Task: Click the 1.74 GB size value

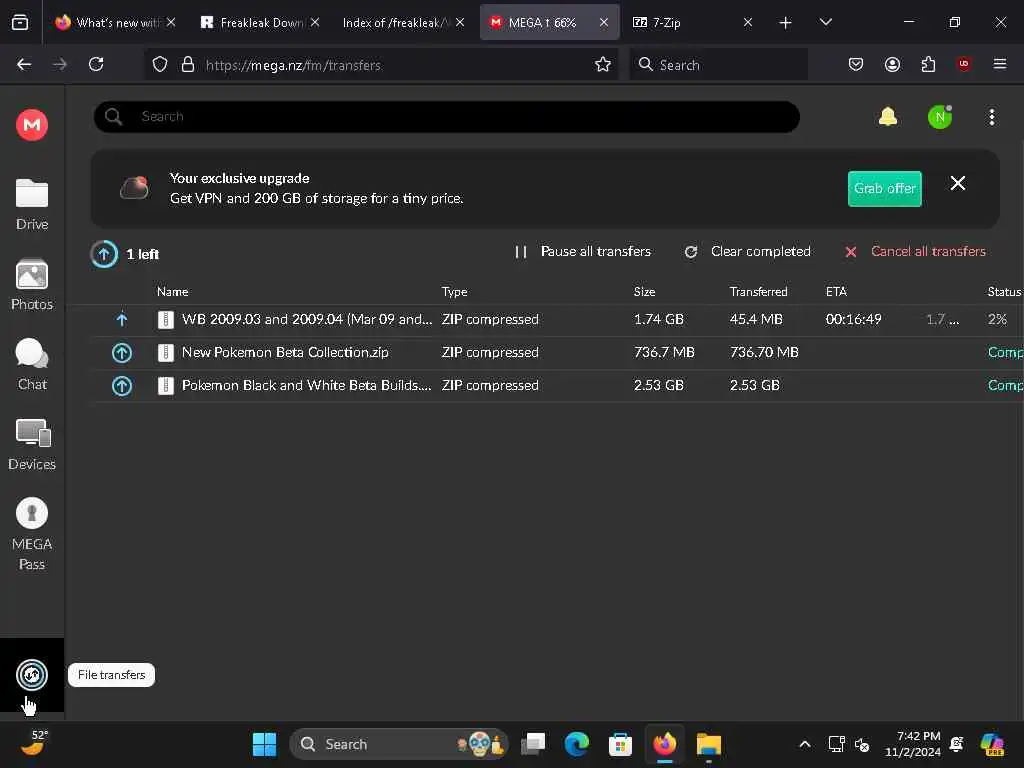Action: pyautogui.click(x=658, y=319)
